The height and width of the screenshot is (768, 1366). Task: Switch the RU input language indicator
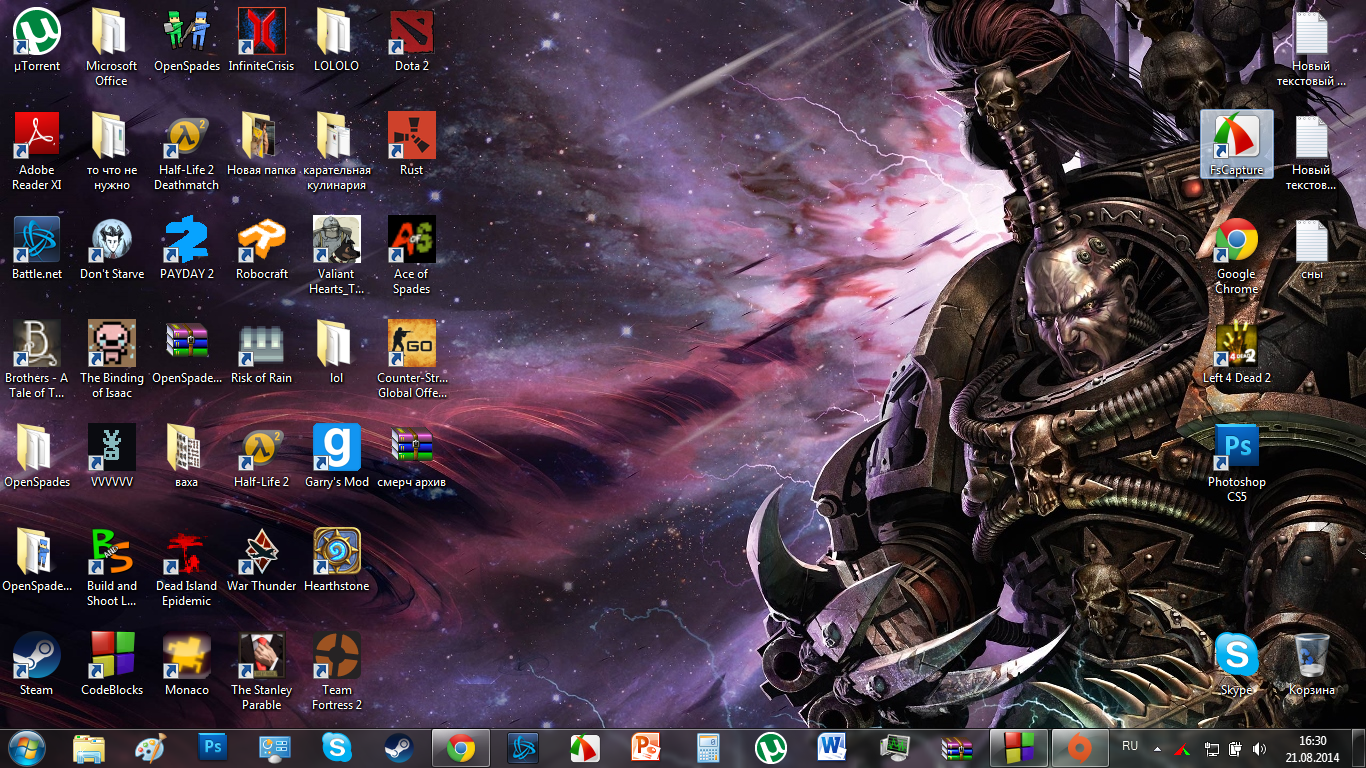click(1130, 747)
